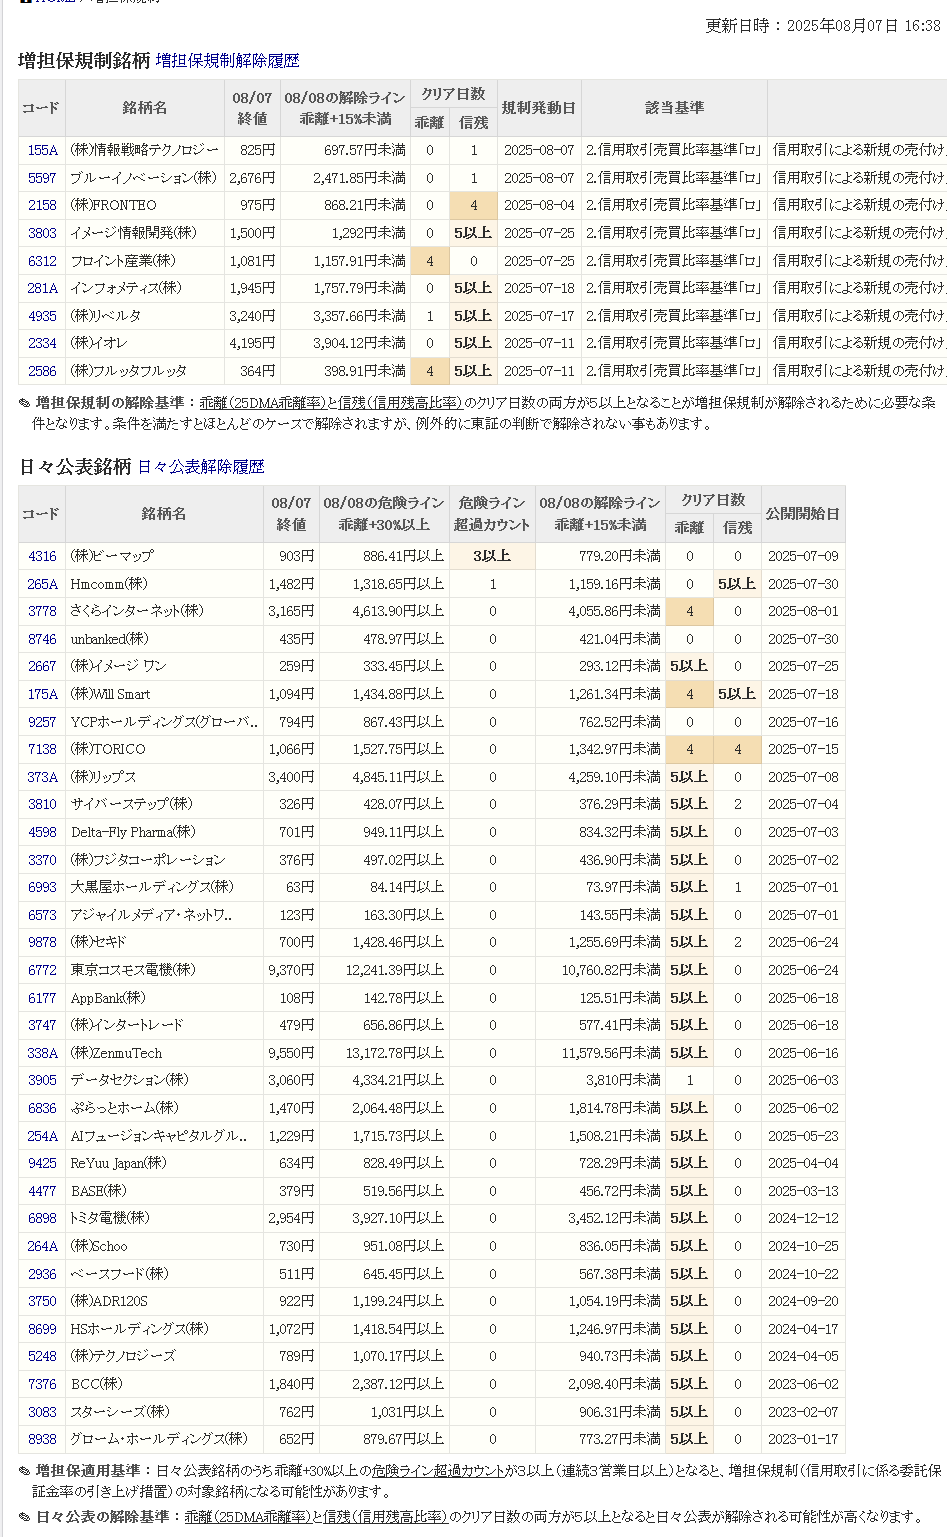Click code 3905 データセクション link

click(42, 1080)
